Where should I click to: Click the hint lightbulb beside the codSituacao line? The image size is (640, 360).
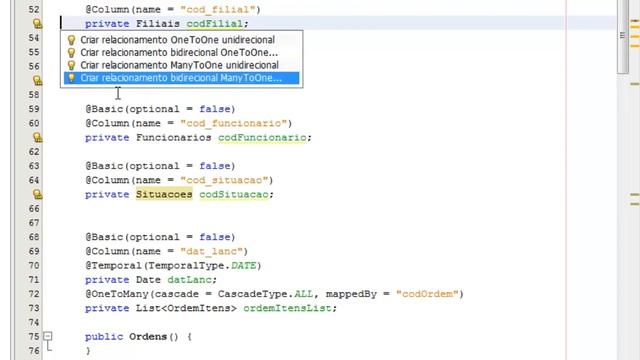(37, 194)
